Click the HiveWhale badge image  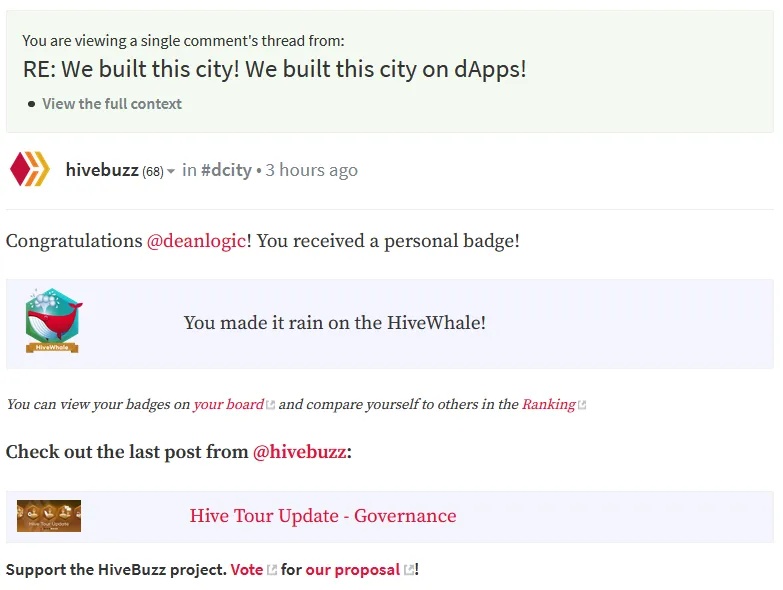pos(53,320)
